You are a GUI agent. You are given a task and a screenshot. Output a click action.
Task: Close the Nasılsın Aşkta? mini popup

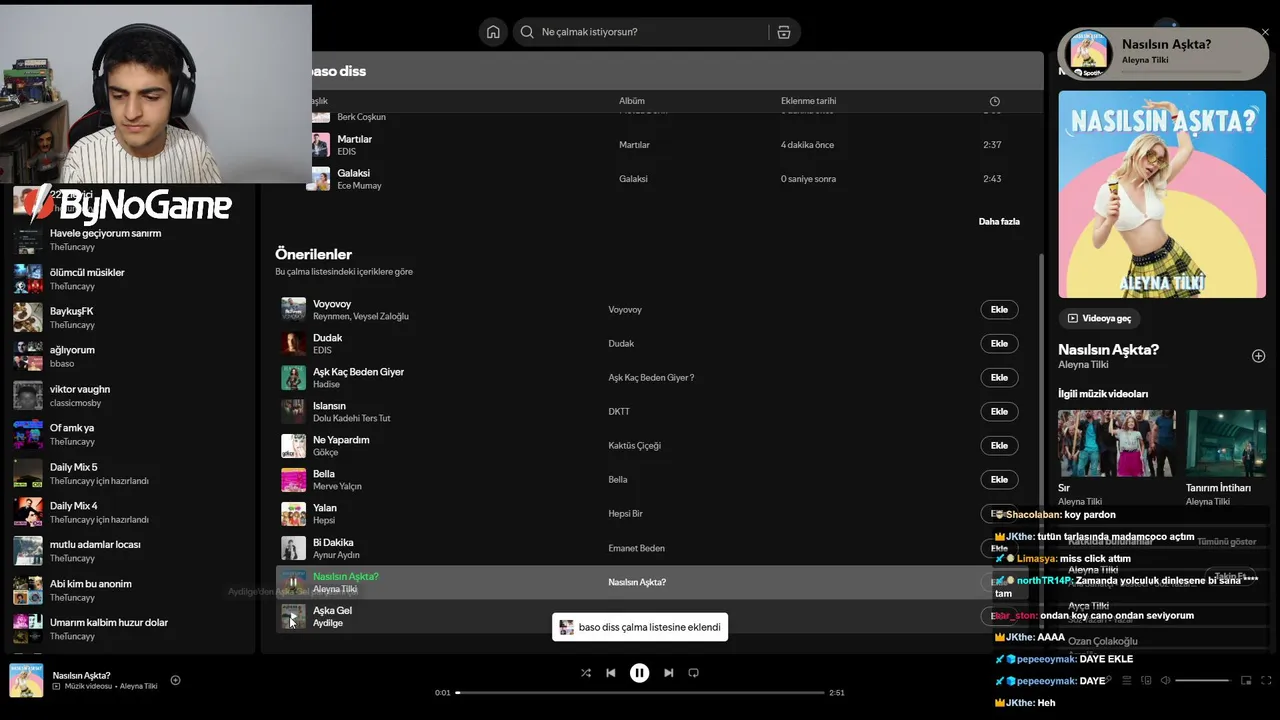click(x=1265, y=33)
